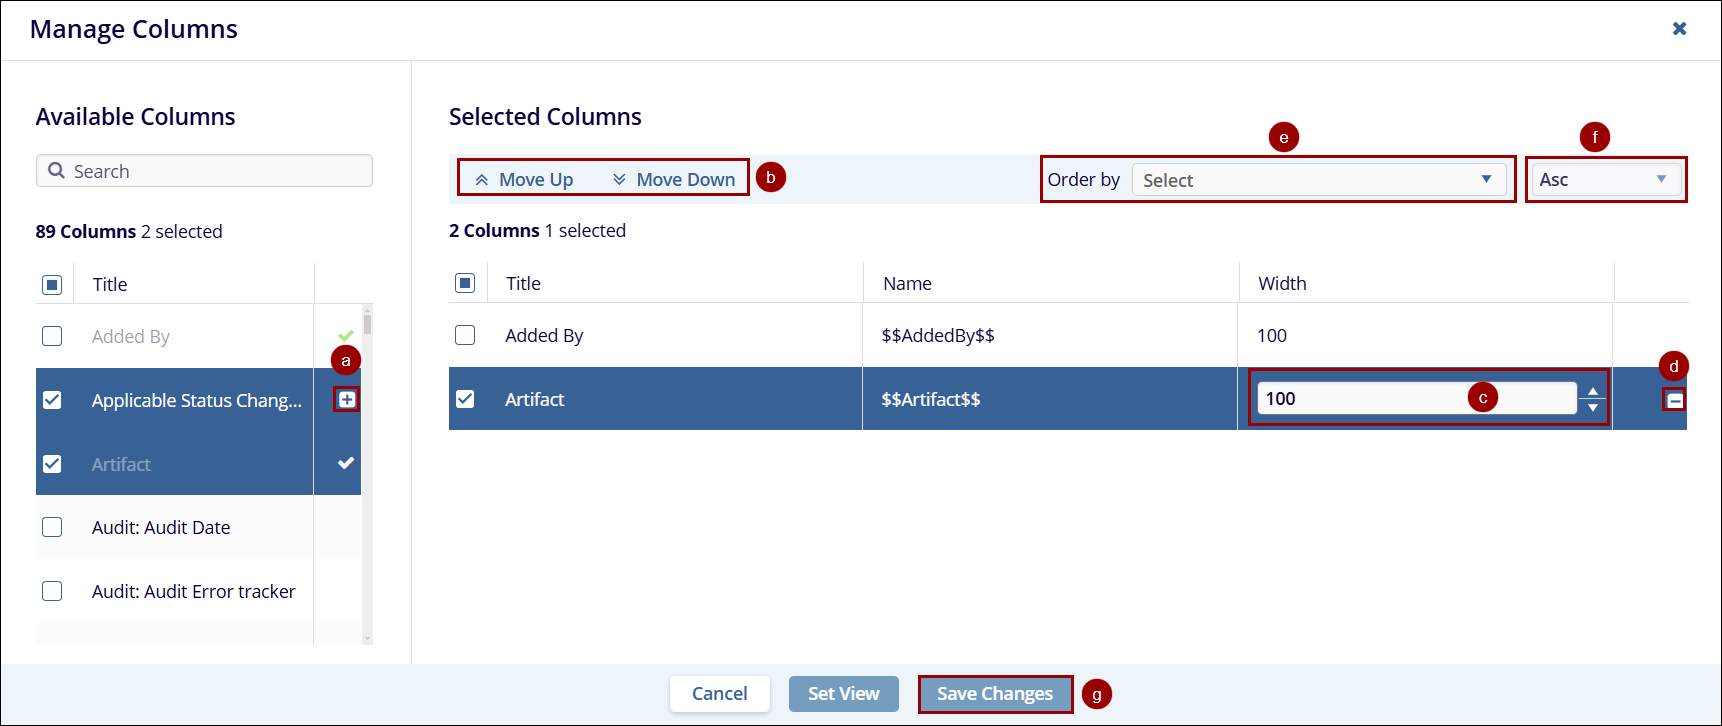The height and width of the screenshot is (726, 1722).
Task: Uncheck Artifact in the Selected Columns table
Action: point(465,399)
